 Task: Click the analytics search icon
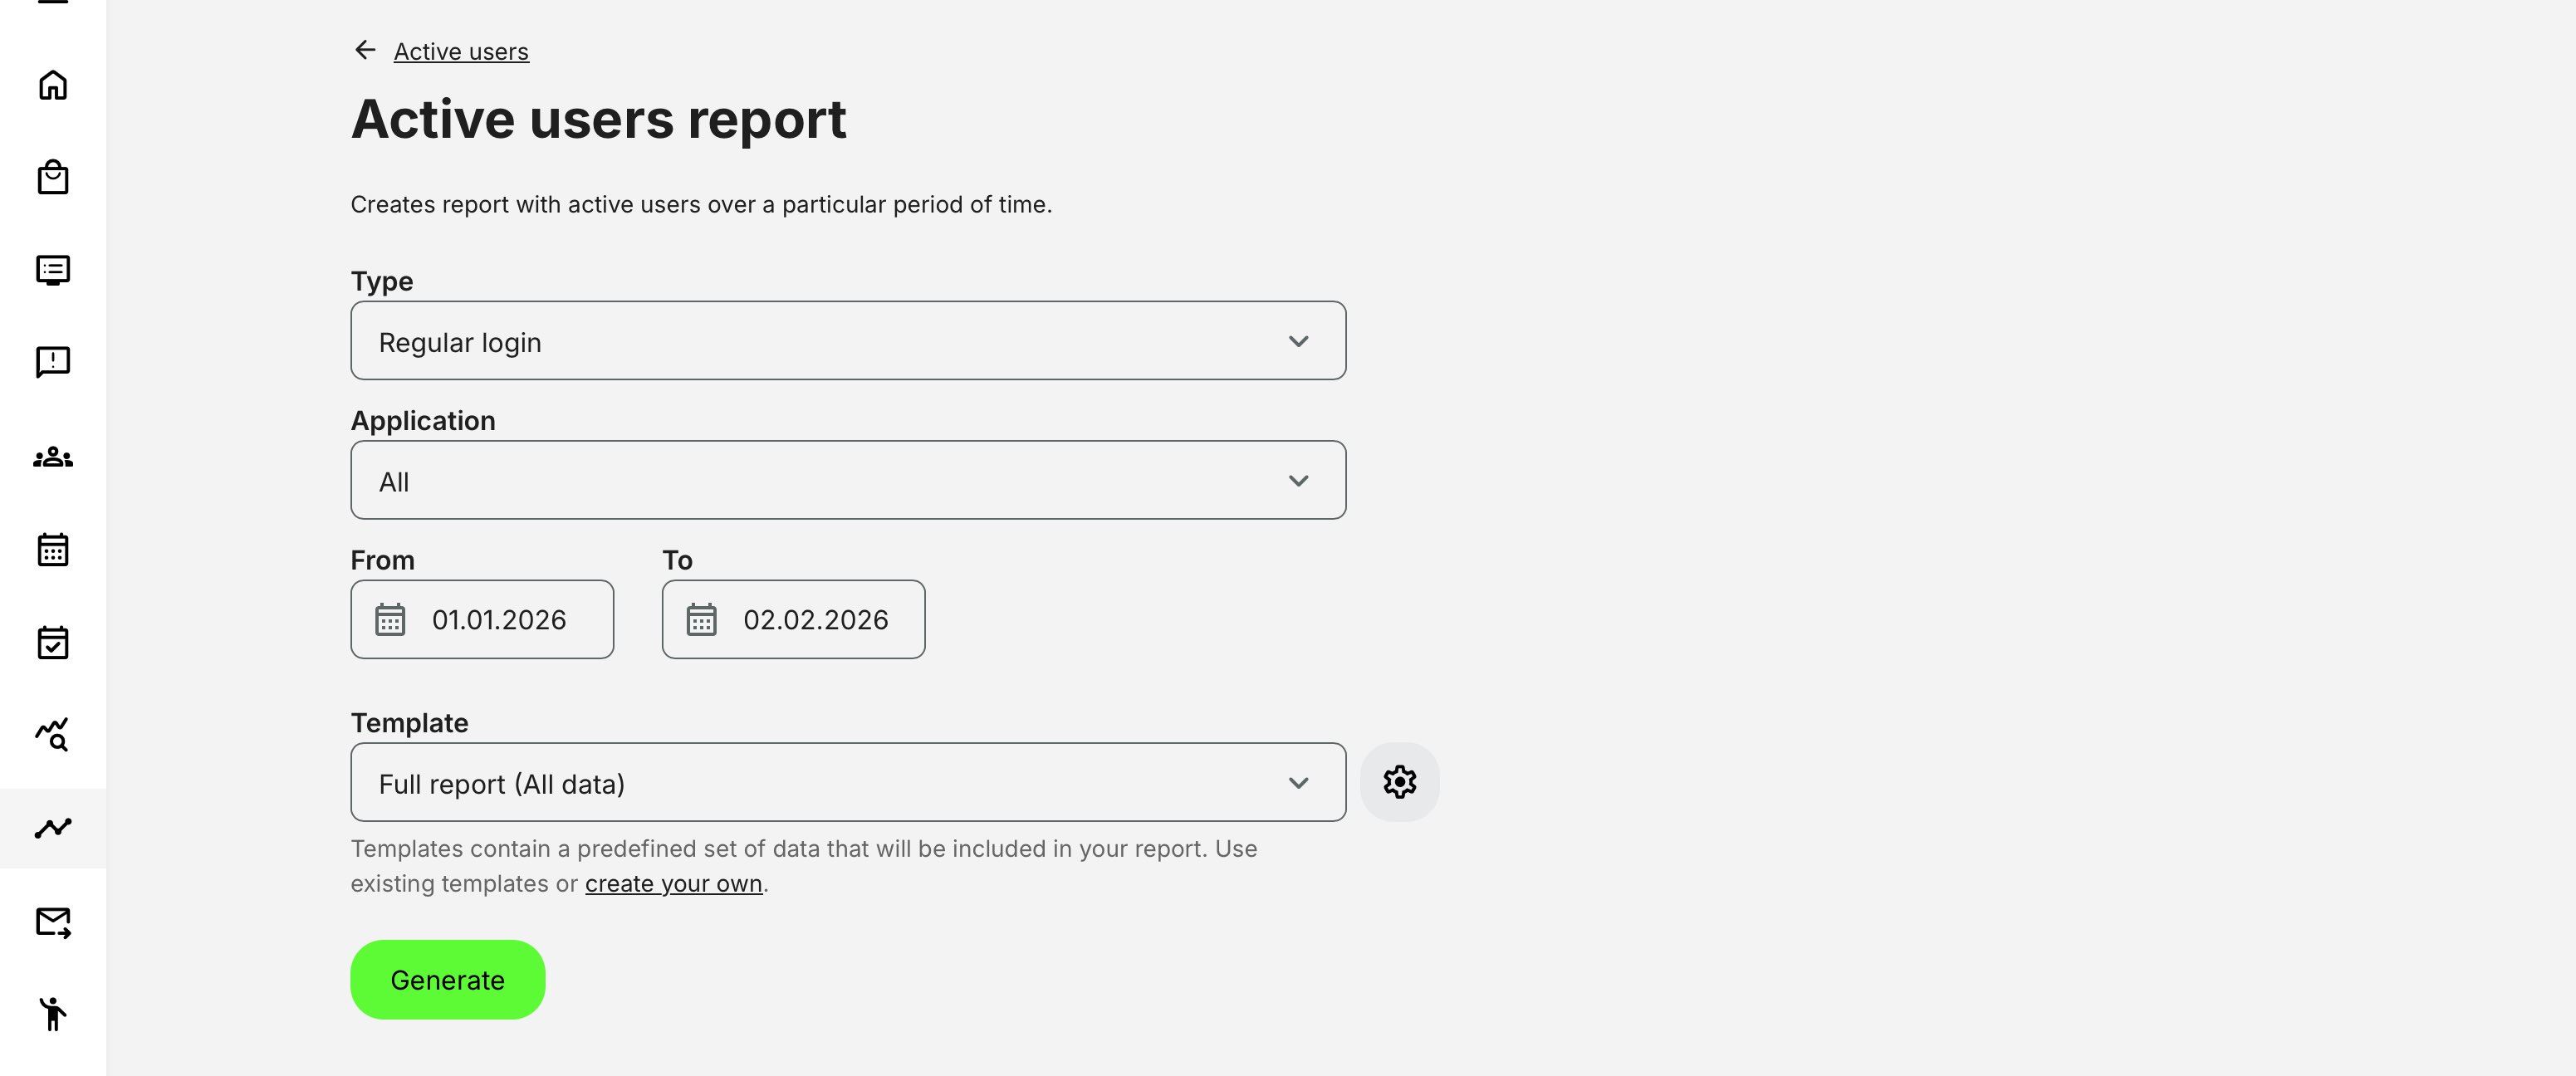52,735
